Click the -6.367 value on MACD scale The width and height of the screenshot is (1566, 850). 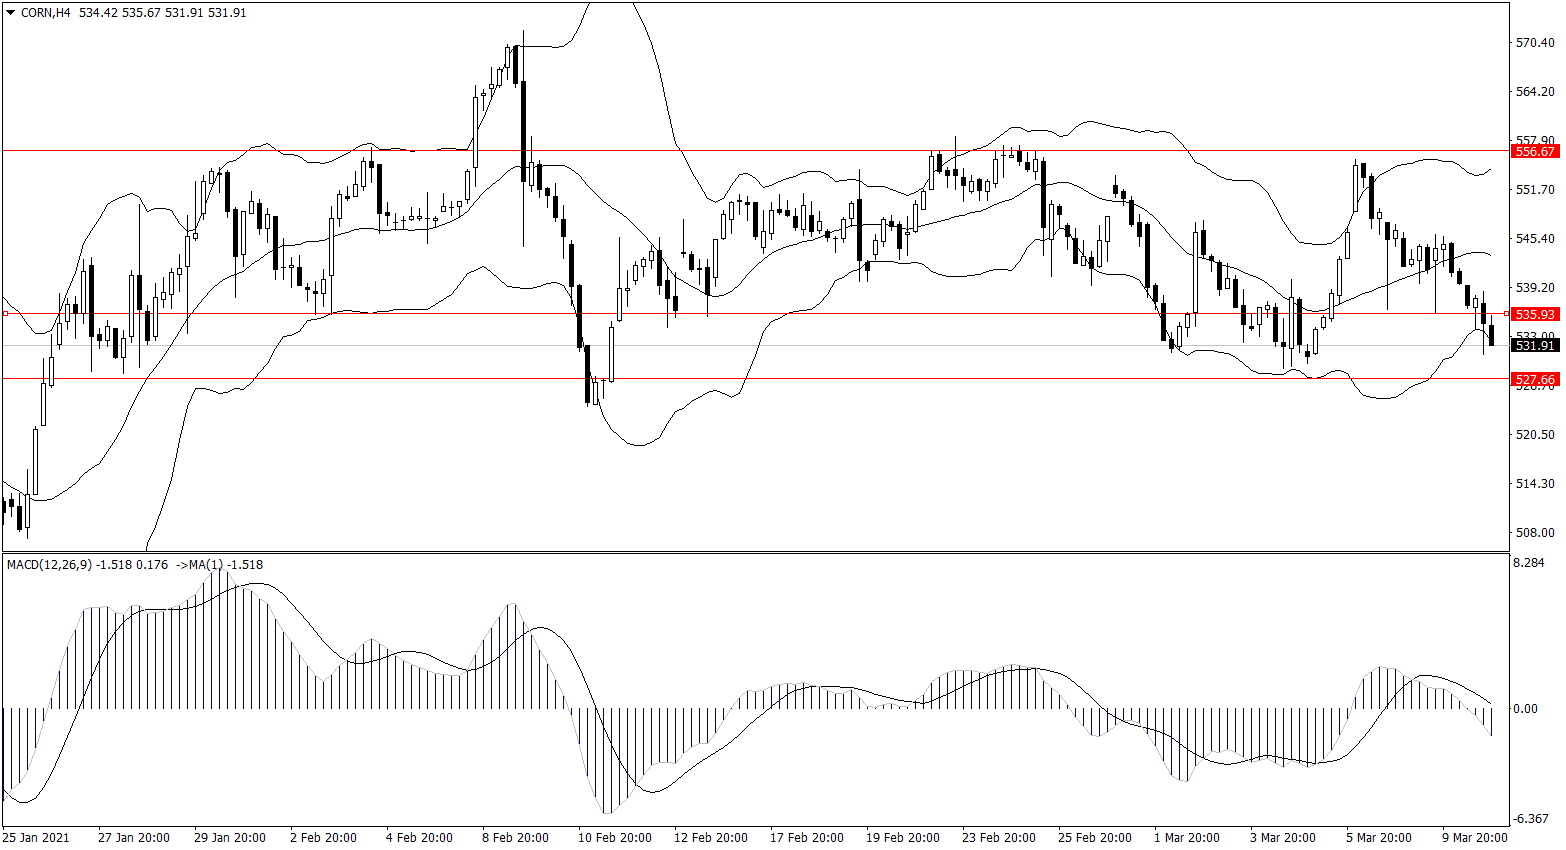tap(1531, 819)
